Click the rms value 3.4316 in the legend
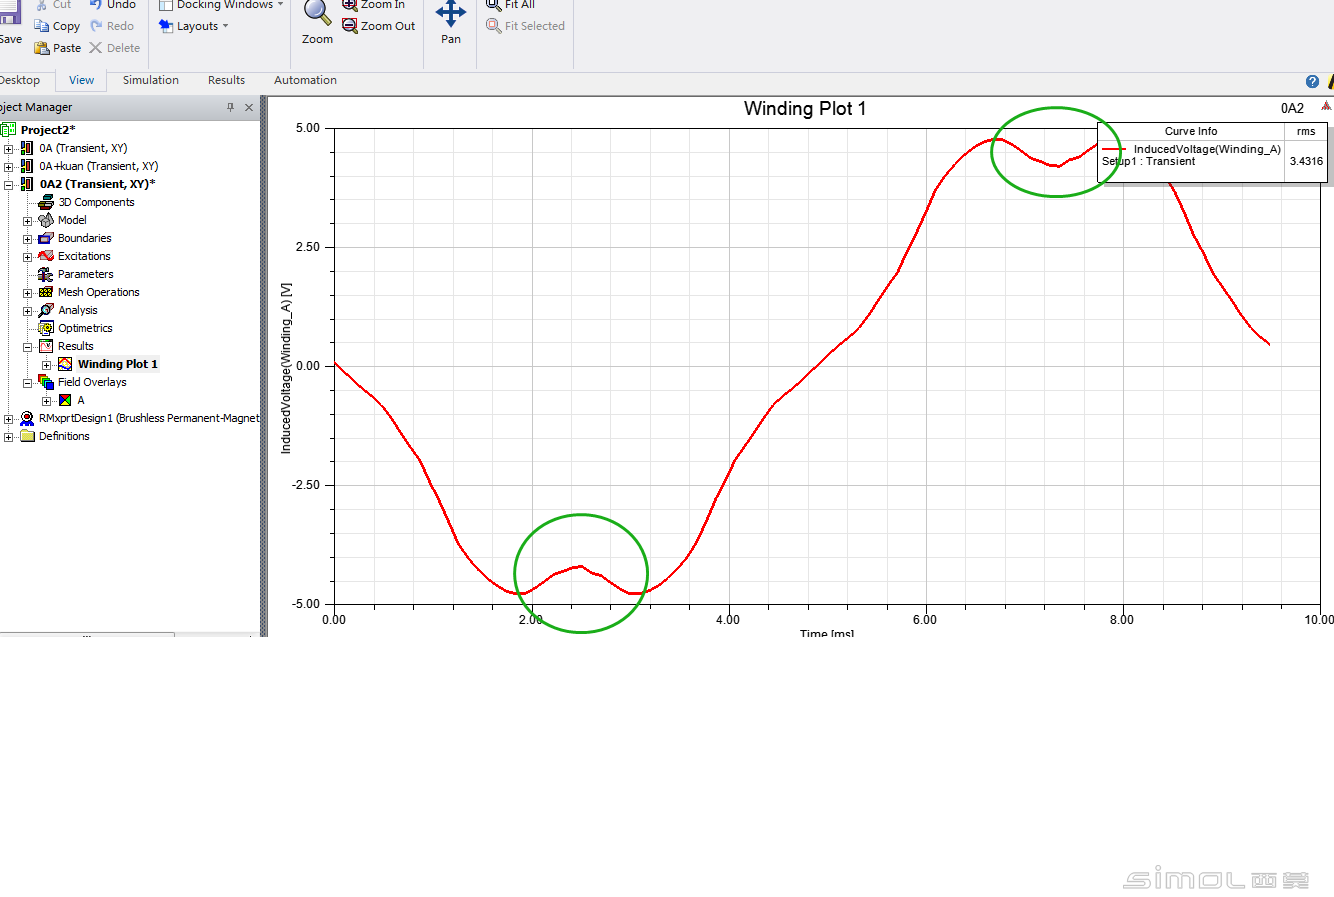The image size is (1334, 897). click(x=1306, y=161)
